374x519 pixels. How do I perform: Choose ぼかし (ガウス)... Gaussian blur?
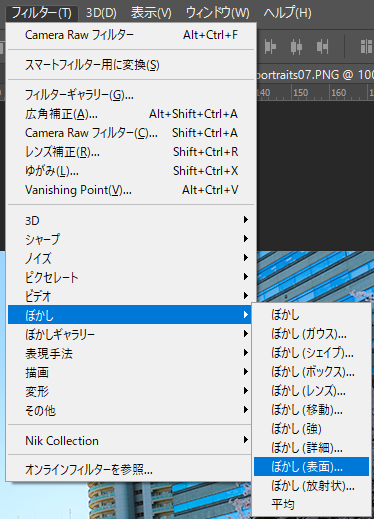[x=311, y=333]
